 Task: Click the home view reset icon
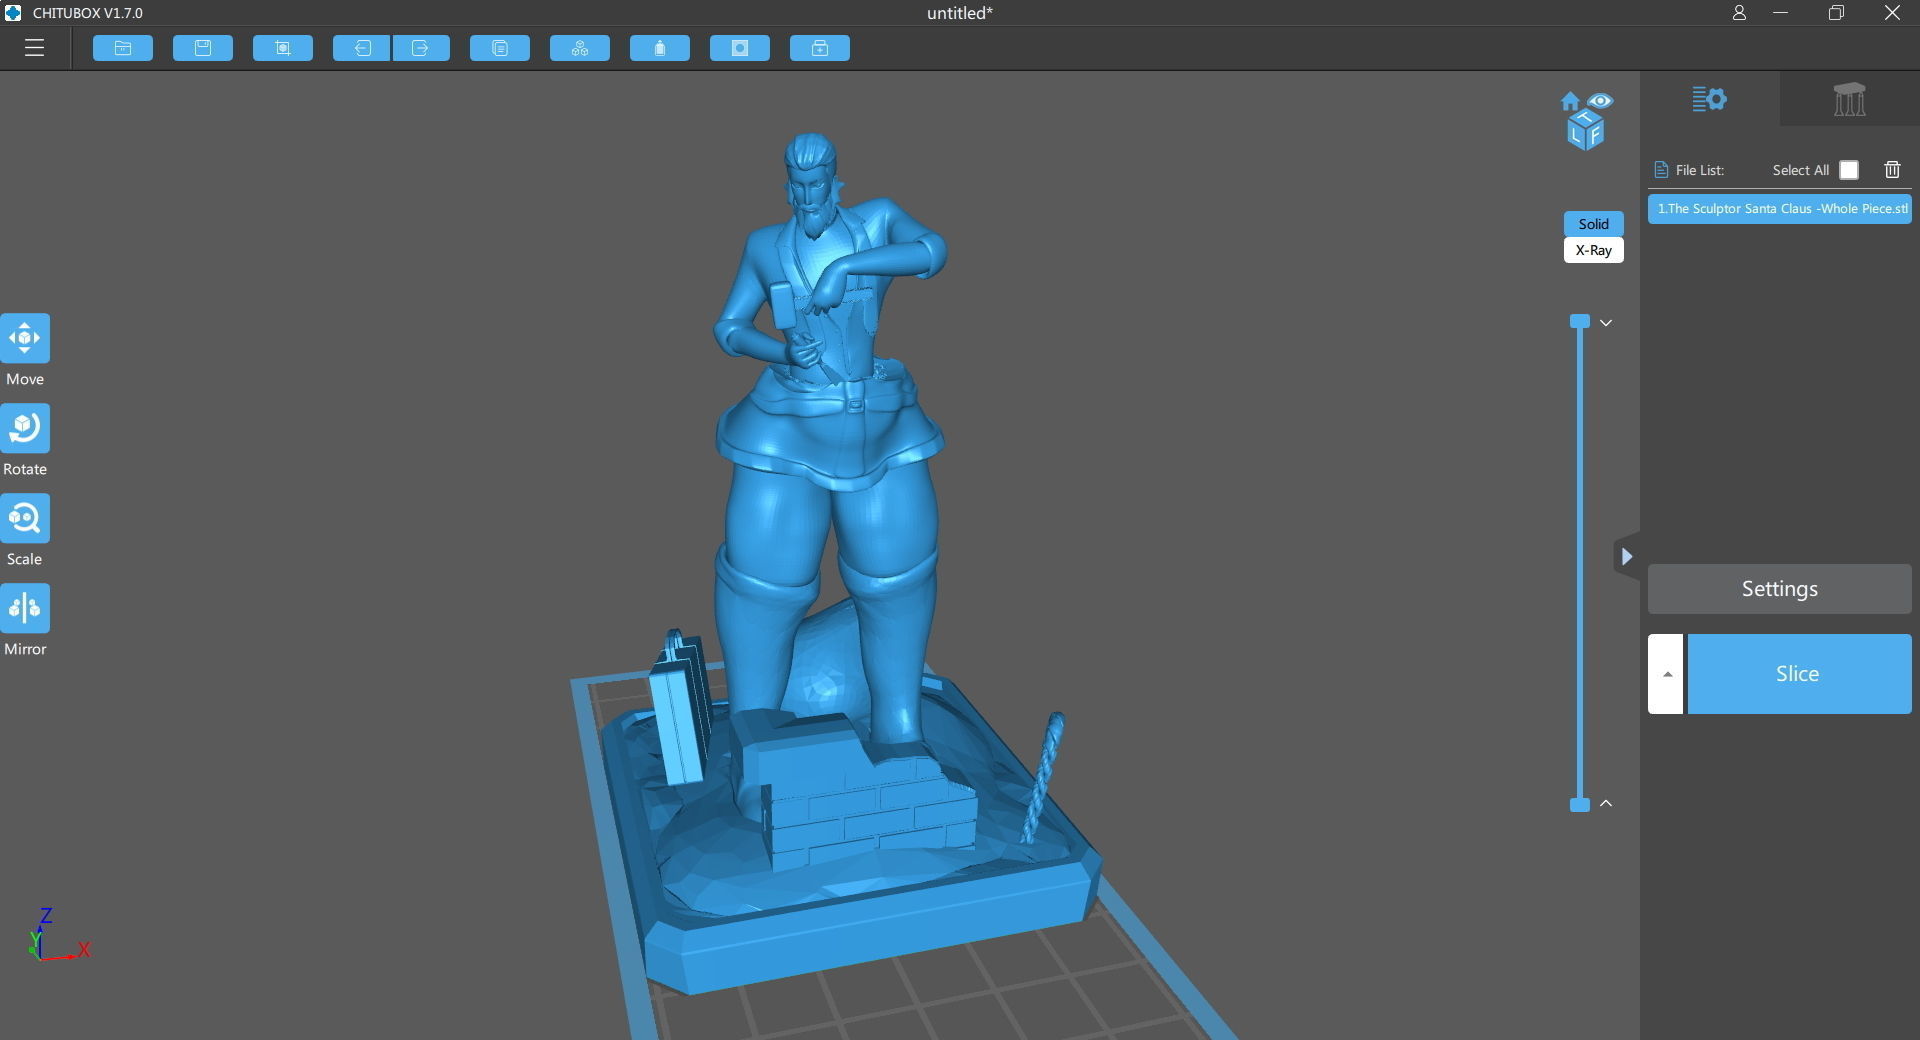(1570, 101)
